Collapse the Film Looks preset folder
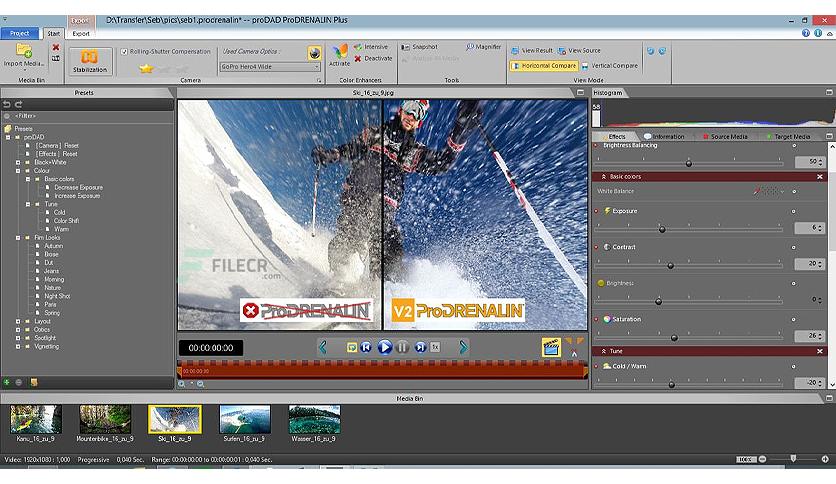The image size is (836, 484). coord(18,238)
